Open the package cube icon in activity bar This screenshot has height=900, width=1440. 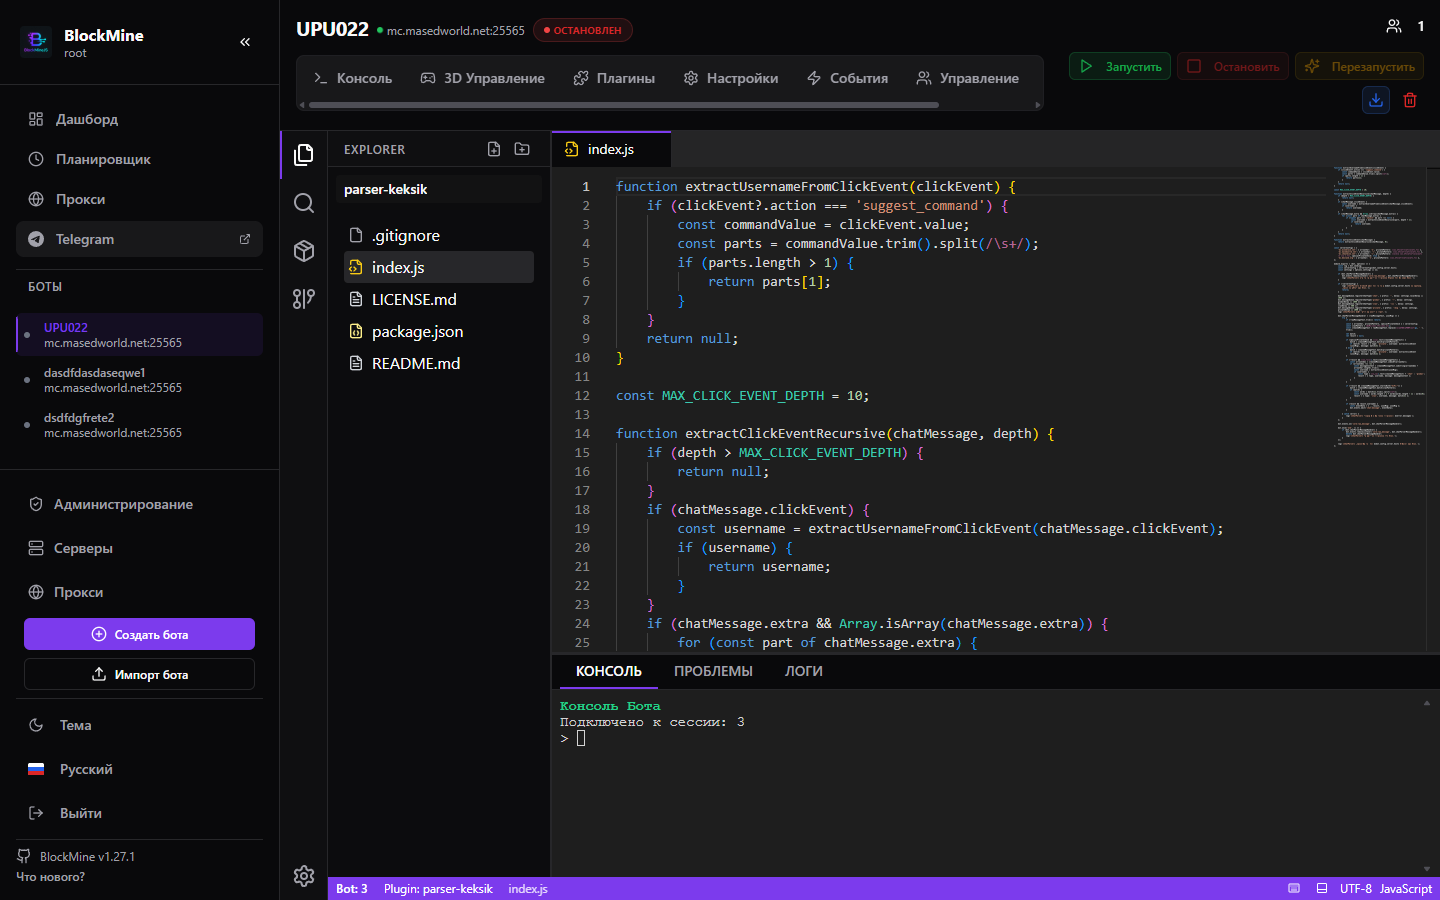pos(304,251)
